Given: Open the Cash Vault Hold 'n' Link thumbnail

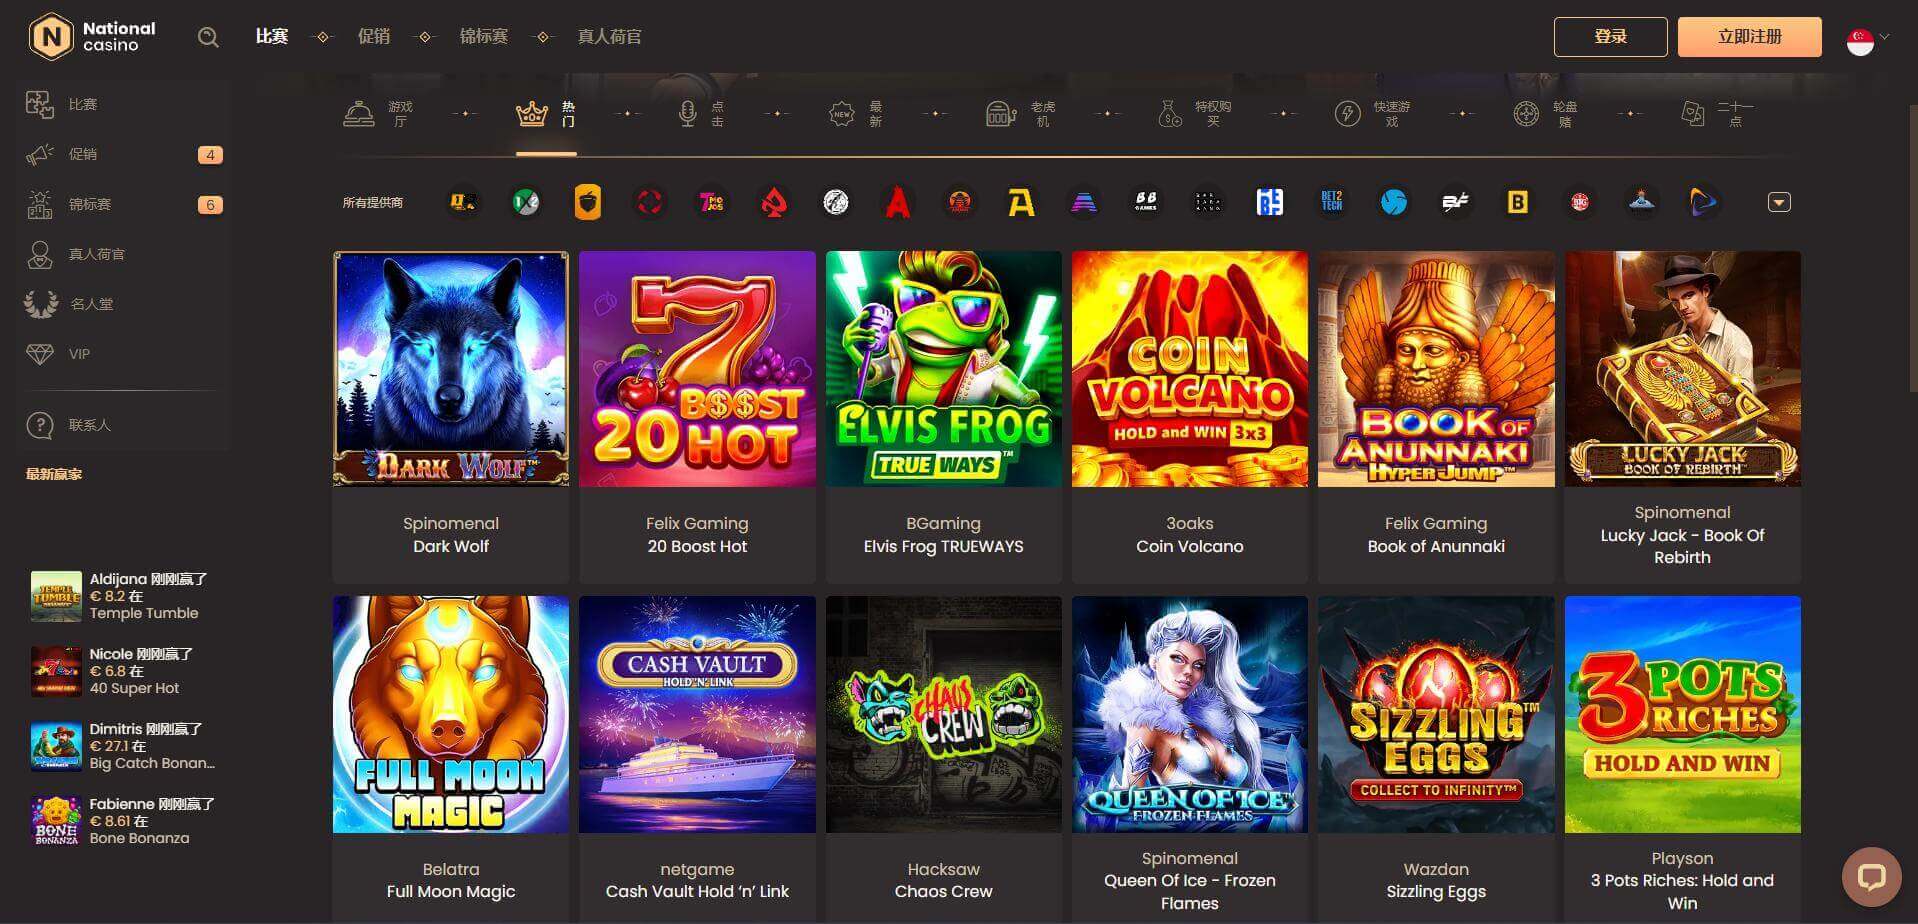Looking at the screenshot, I should [x=697, y=715].
